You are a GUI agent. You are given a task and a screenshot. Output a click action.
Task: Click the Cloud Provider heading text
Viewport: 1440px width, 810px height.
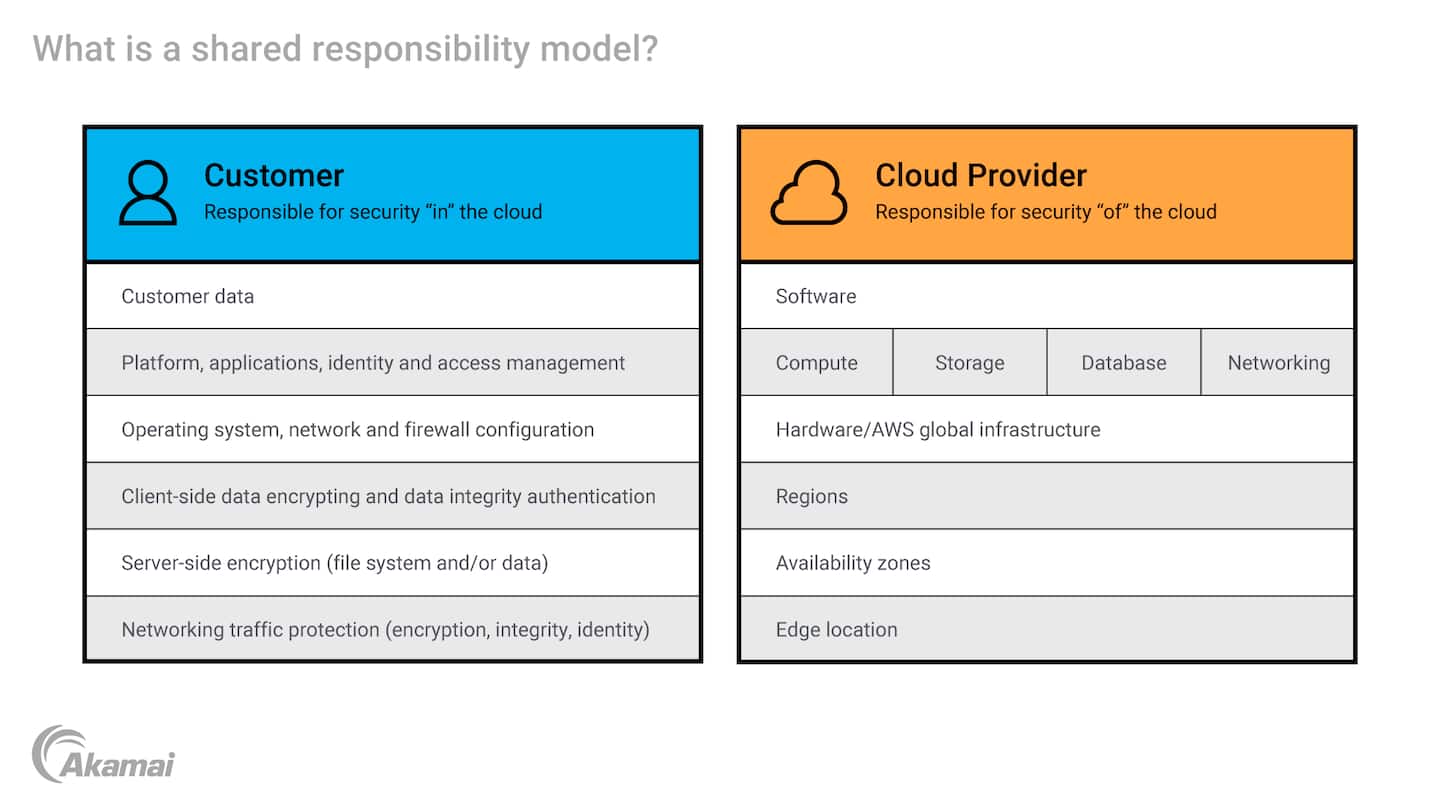pos(980,175)
